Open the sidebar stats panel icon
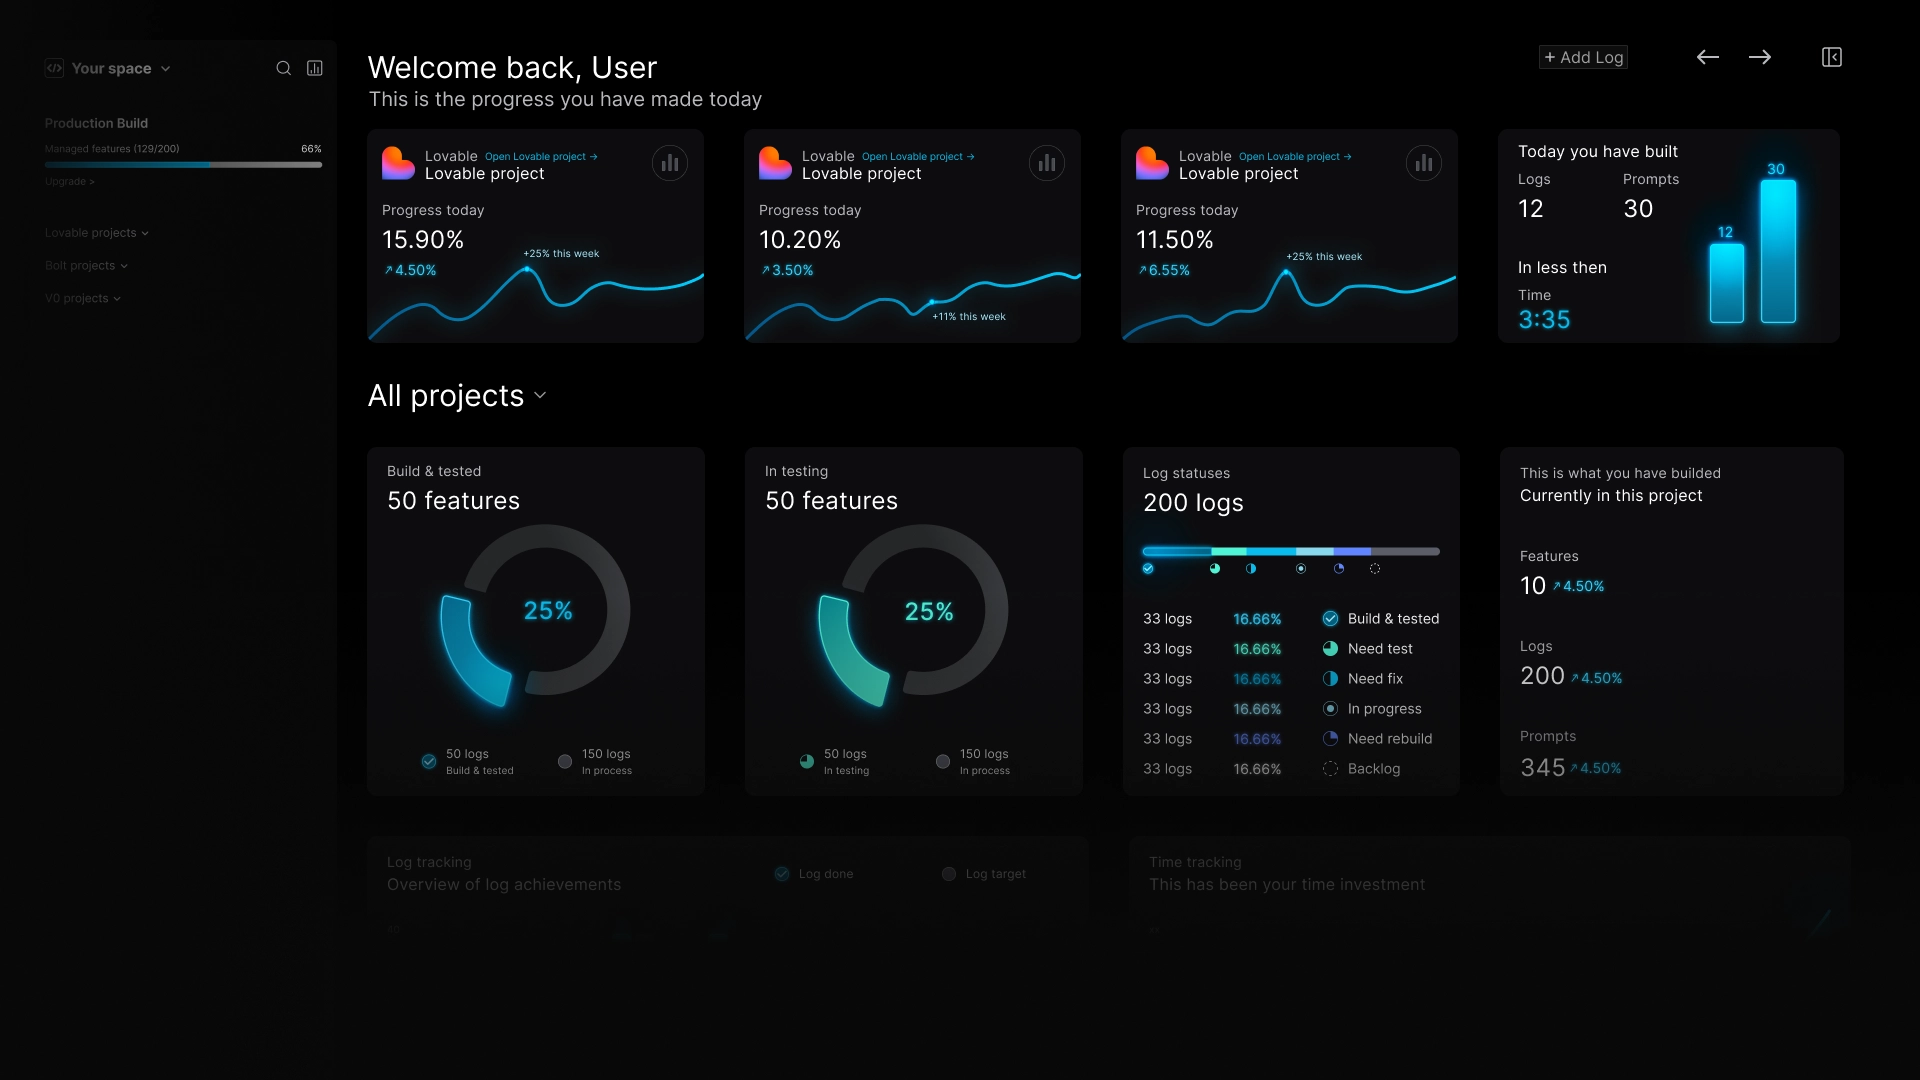Image resolution: width=1920 pixels, height=1080 pixels. tap(315, 68)
